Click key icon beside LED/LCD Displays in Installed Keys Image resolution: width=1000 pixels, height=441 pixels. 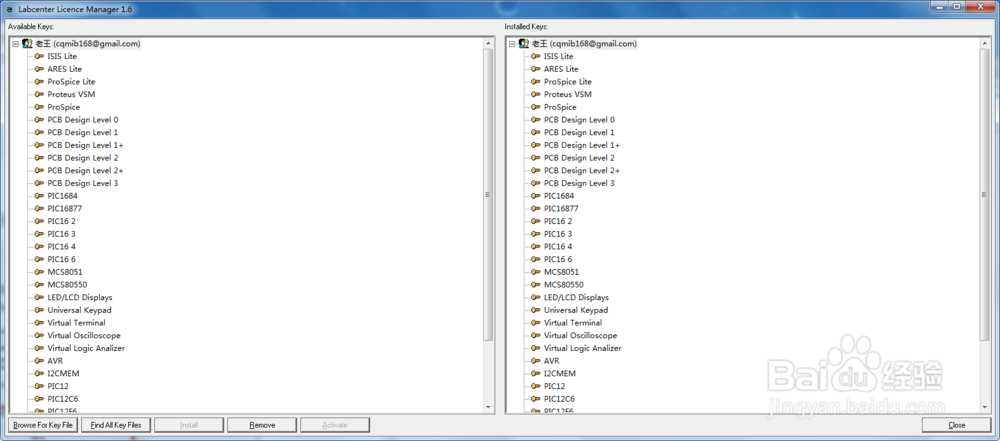coord(536,297)
